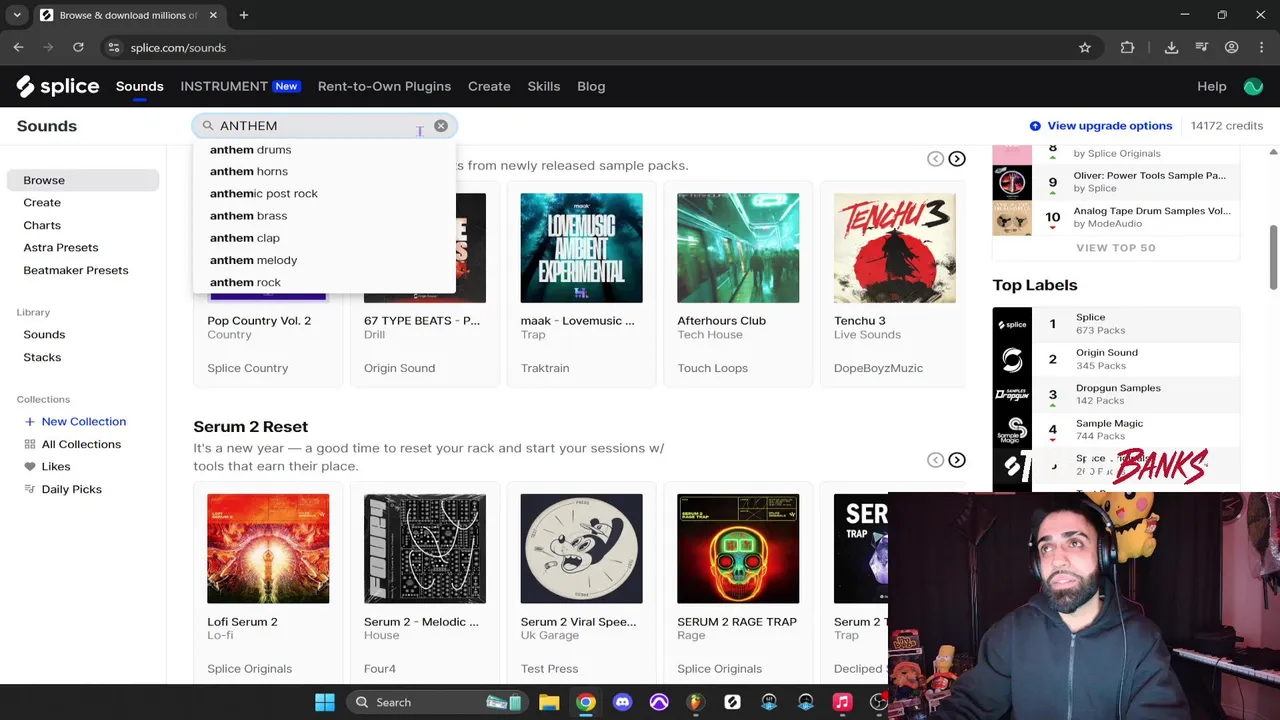The width and height of the screenshot is (1280, 720).
Task: Go to next newly released packs carousel arrow
Action: (x=957, y=159)
